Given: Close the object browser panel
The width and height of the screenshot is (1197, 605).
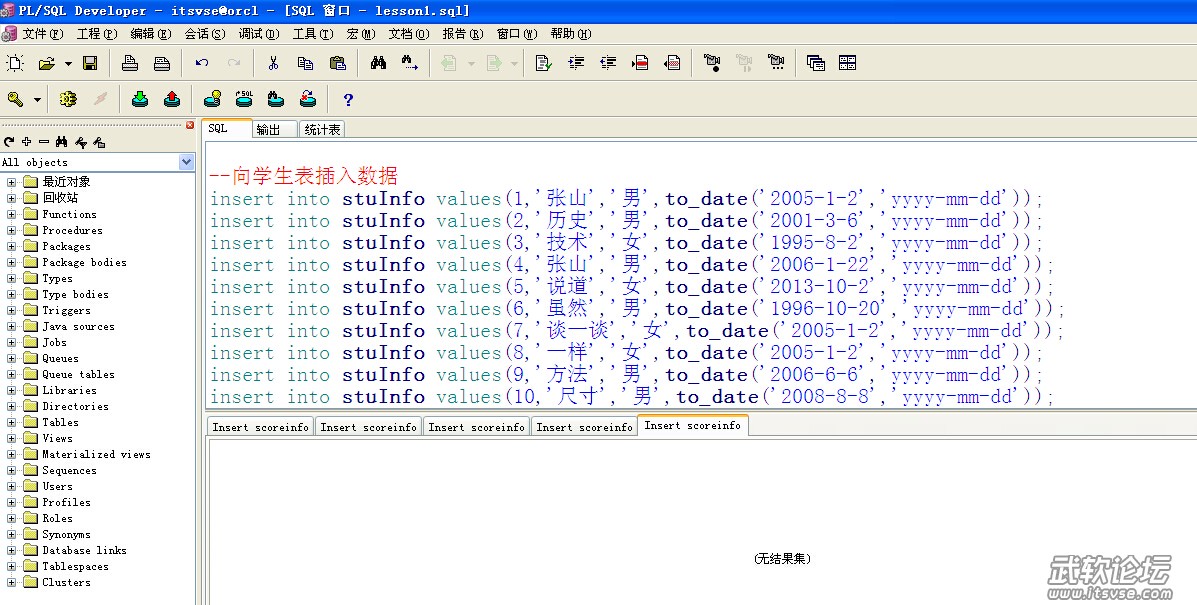Looking at the screenshot, I should tap(190, 125).
